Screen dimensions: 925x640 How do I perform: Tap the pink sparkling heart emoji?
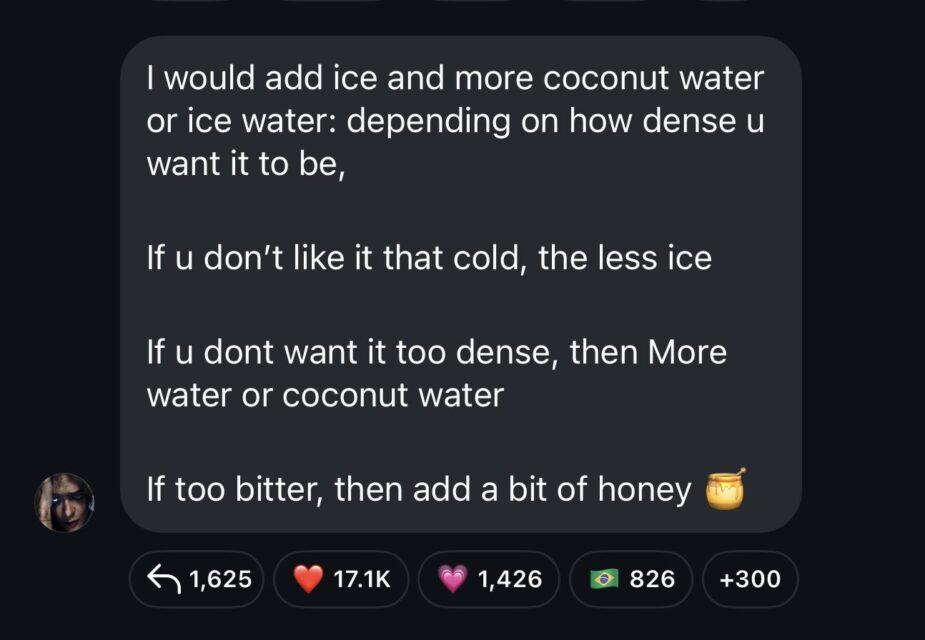[454, 579]
